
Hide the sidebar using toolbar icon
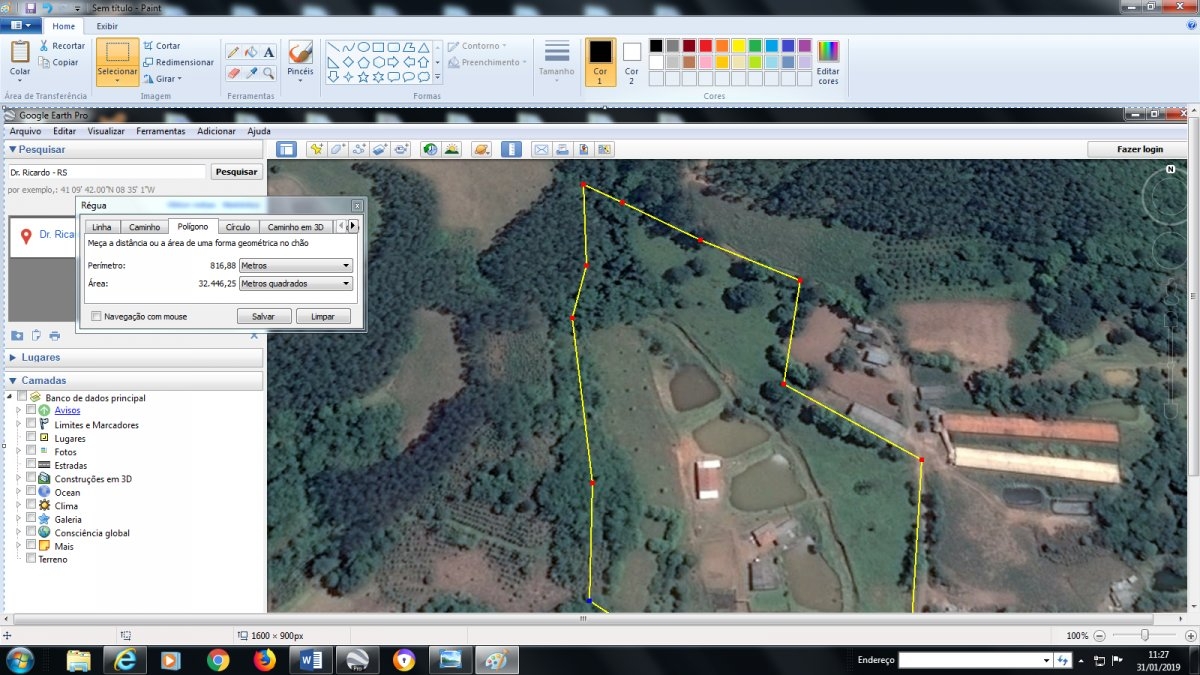[287, 150]
